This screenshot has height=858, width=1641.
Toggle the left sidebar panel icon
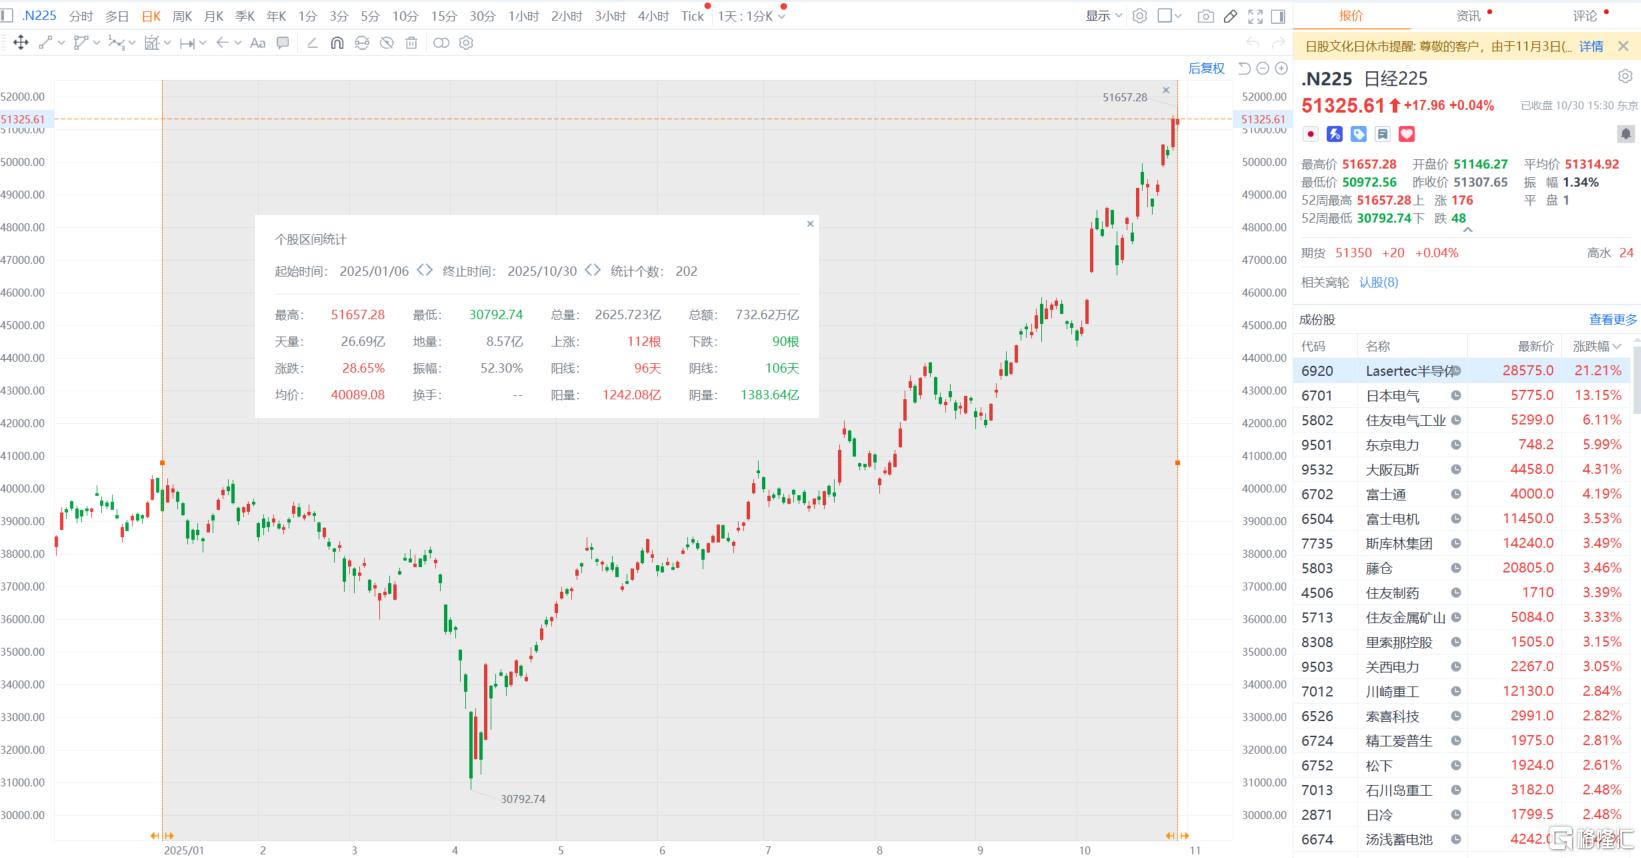pos(9,15)
